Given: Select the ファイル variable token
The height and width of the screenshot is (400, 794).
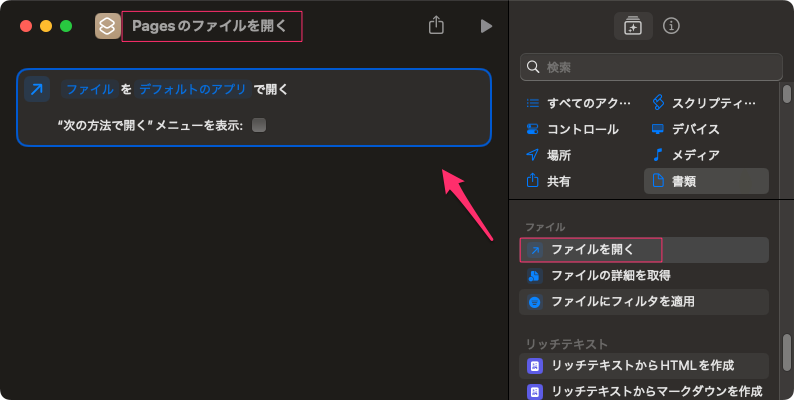Looking at the screenshot, I should [89, 89].
